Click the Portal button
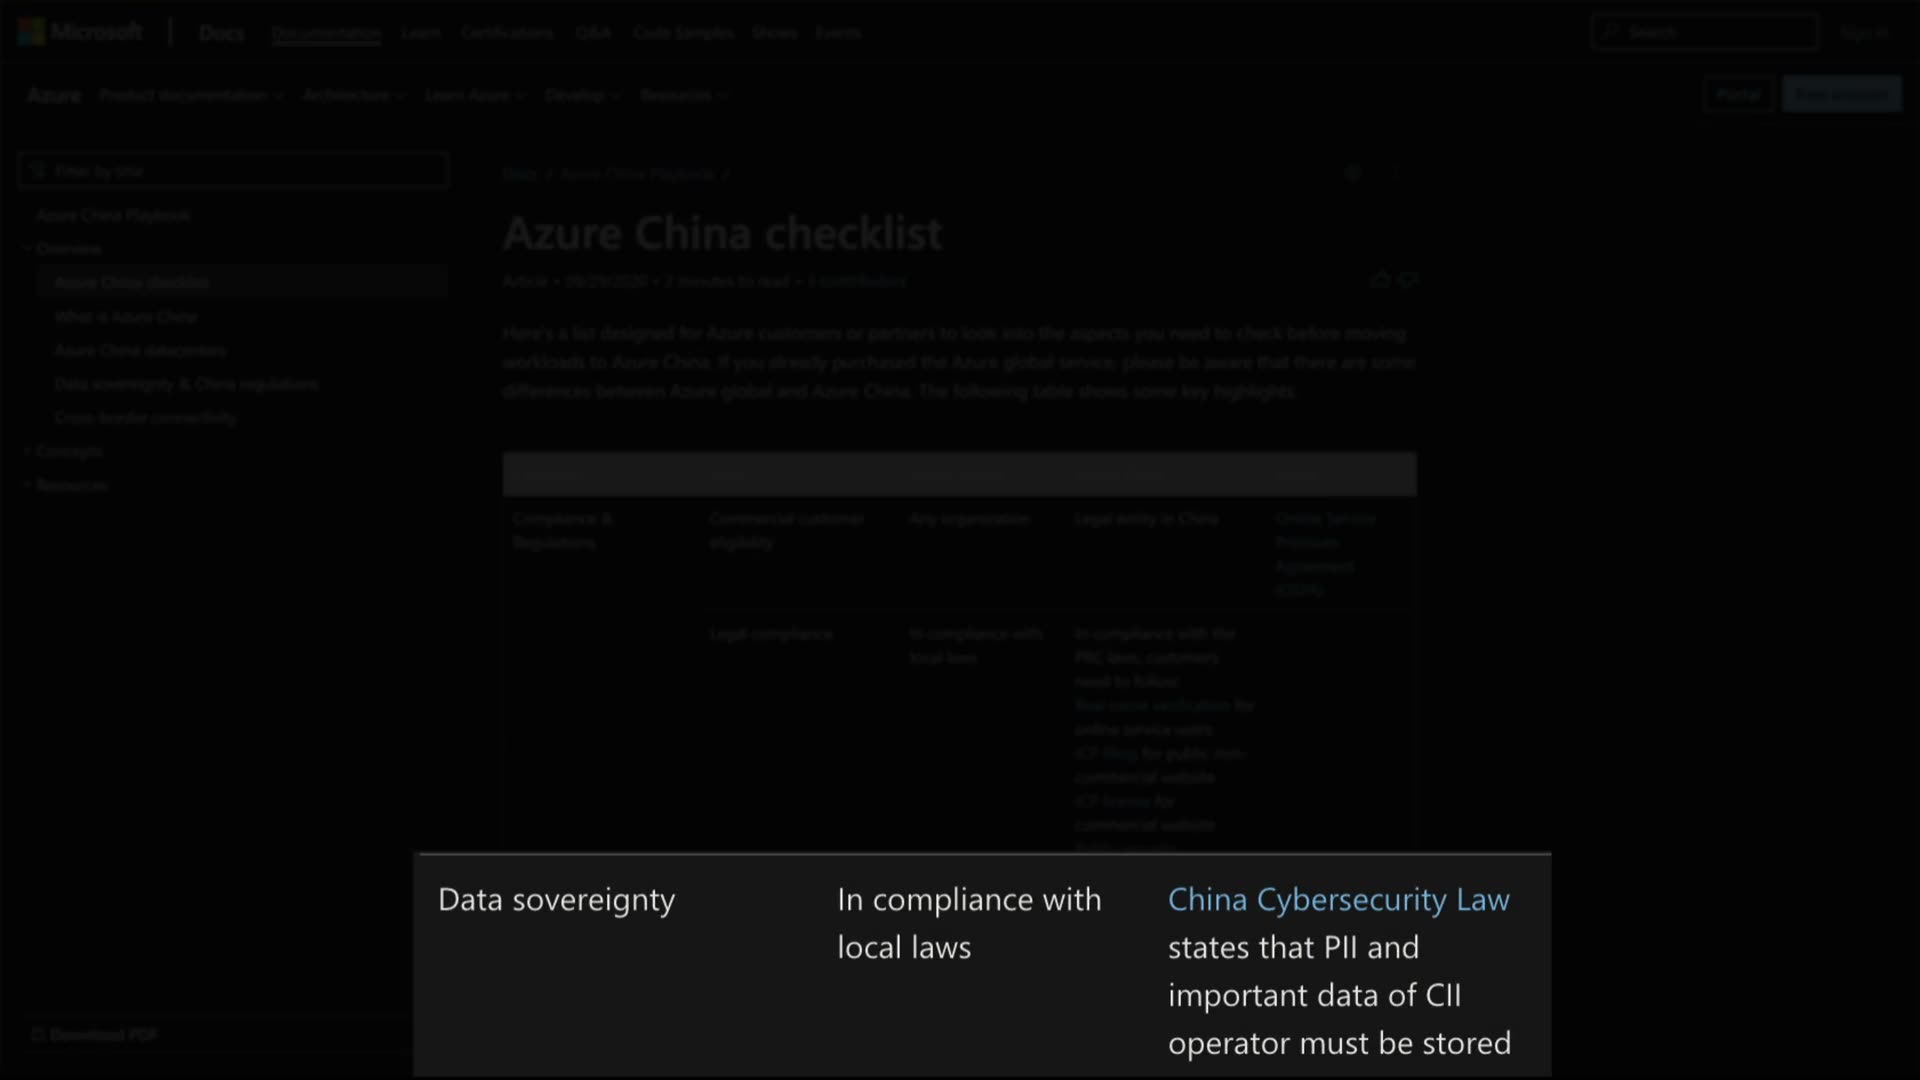1920x1080 pixels. pos(1738,95)
